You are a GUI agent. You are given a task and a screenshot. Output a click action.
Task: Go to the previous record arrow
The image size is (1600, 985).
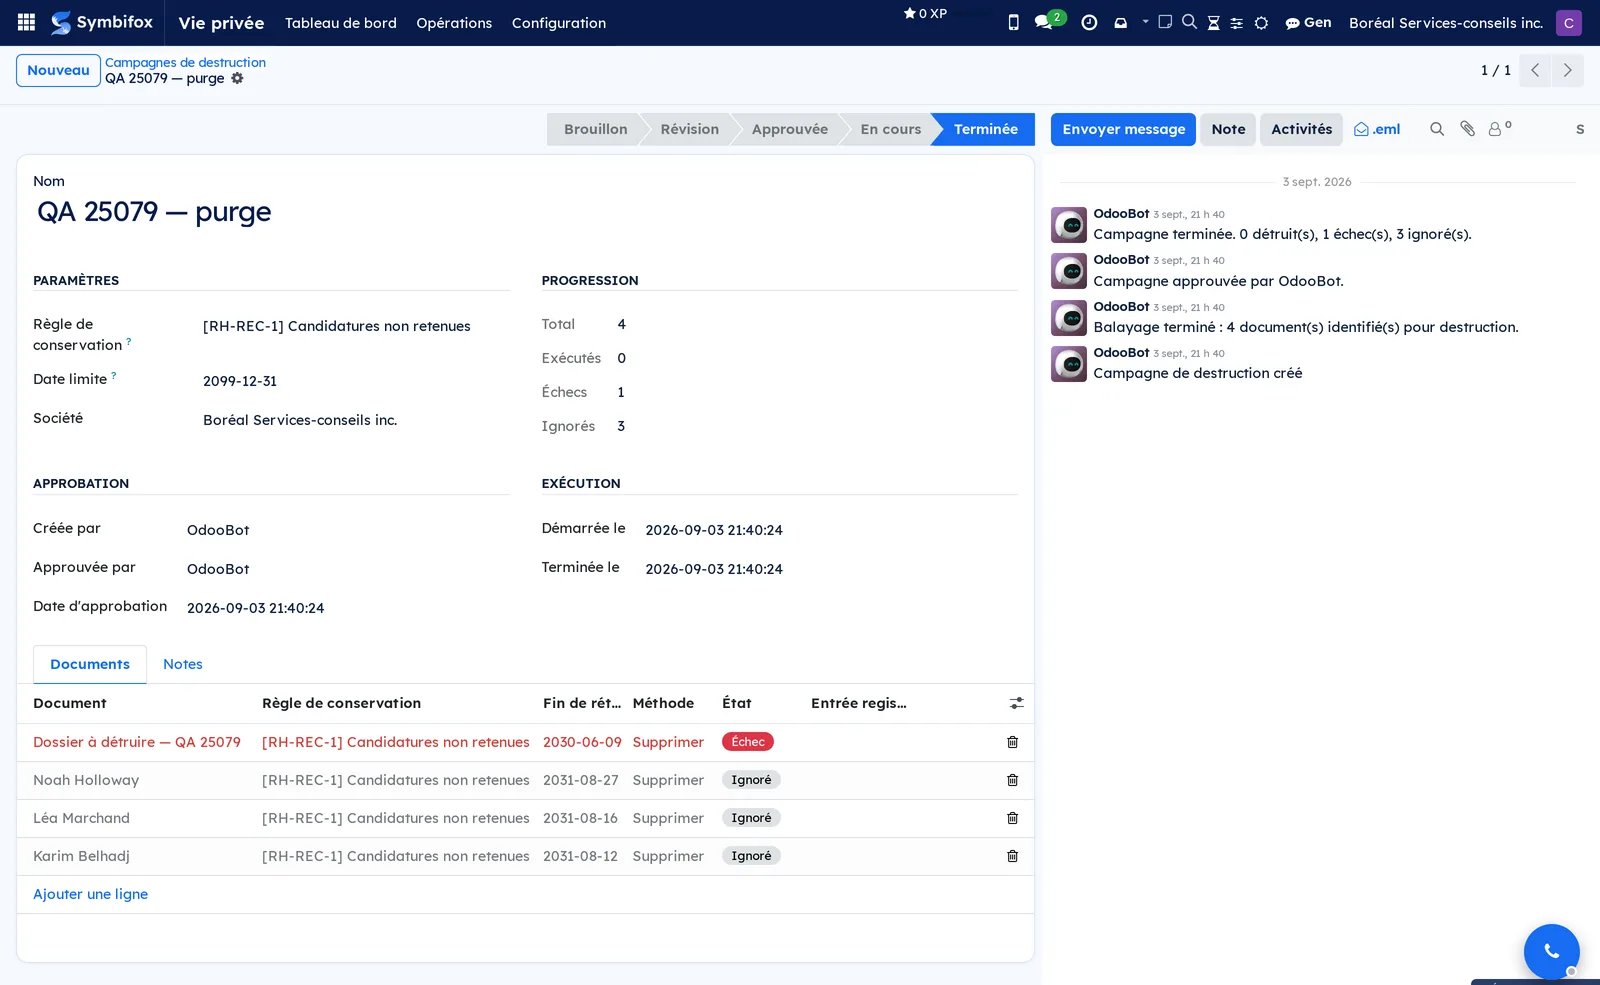pyautogui.click(x=1535, y=70)
